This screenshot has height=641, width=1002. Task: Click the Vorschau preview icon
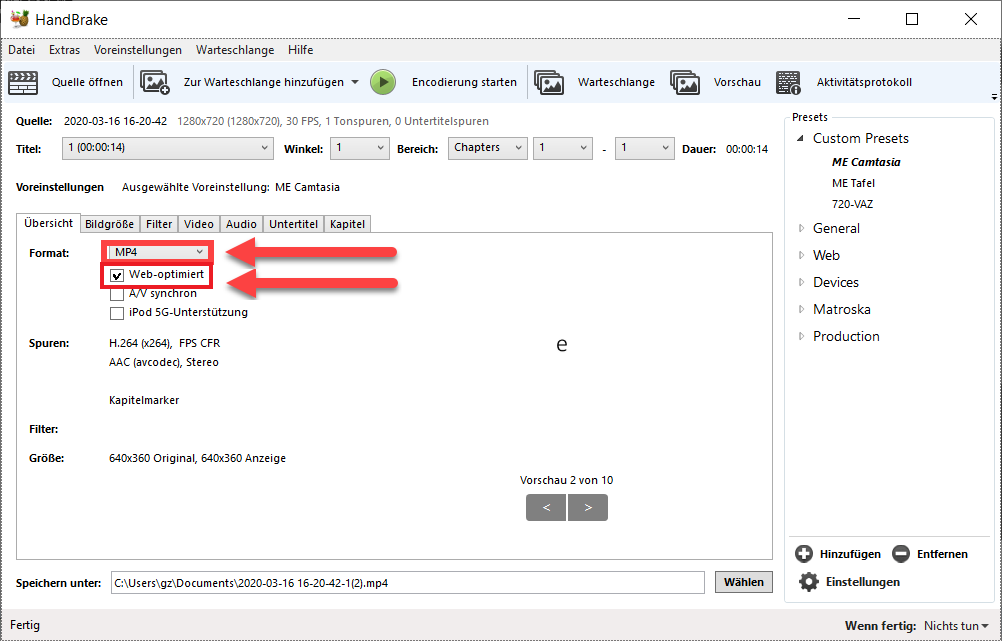[x=685, y=82]
